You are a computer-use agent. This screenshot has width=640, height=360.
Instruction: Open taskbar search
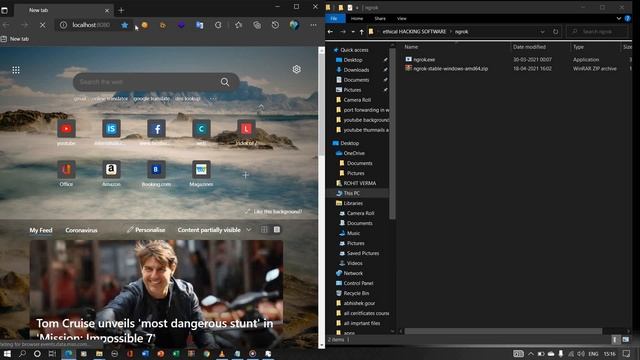[x=22, y=354]
